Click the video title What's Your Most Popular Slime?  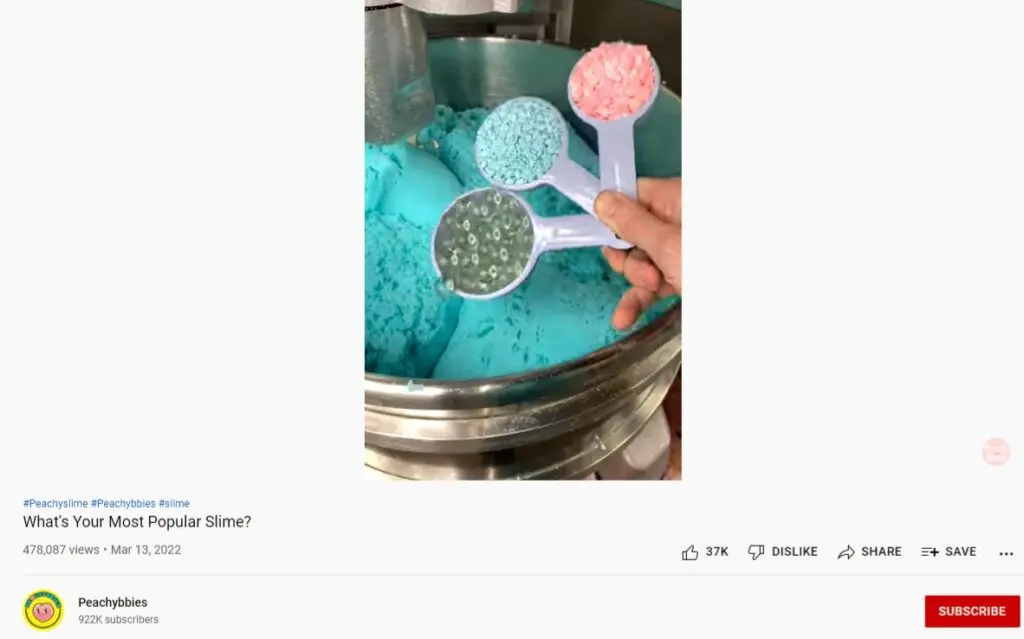click(x=137, y=521)
